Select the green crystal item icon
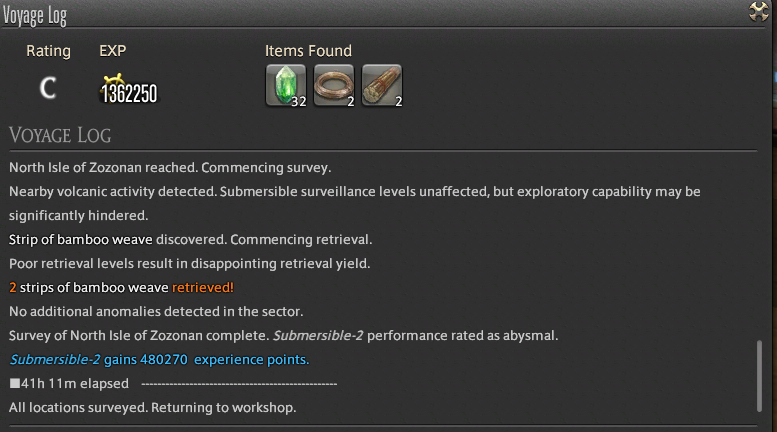The height and width of the screenshot is (432, 777). (x=286, y=85)
